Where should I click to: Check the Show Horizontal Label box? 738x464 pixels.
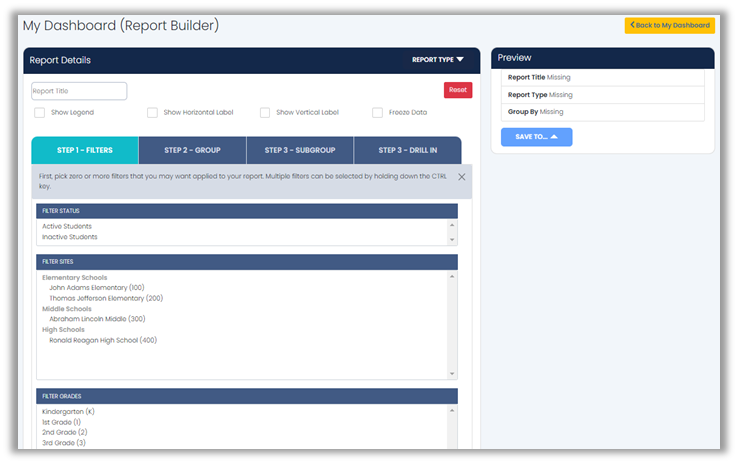(x=152, y=113)
